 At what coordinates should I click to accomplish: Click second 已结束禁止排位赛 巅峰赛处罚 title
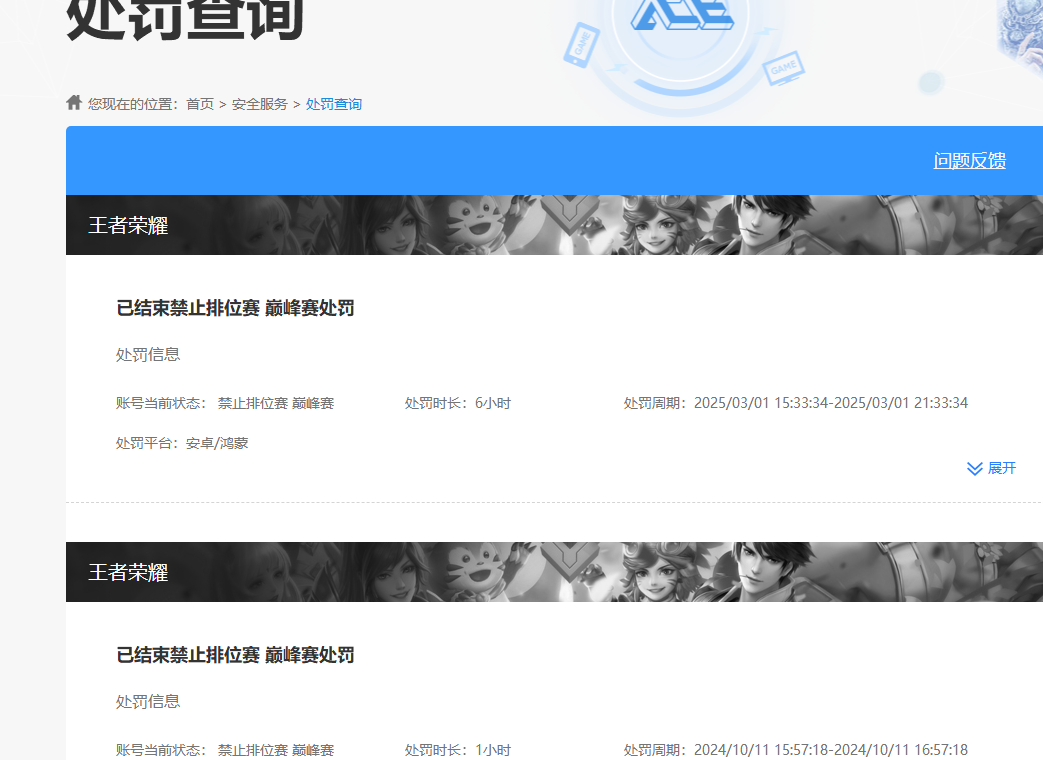[x=235, y=655]
